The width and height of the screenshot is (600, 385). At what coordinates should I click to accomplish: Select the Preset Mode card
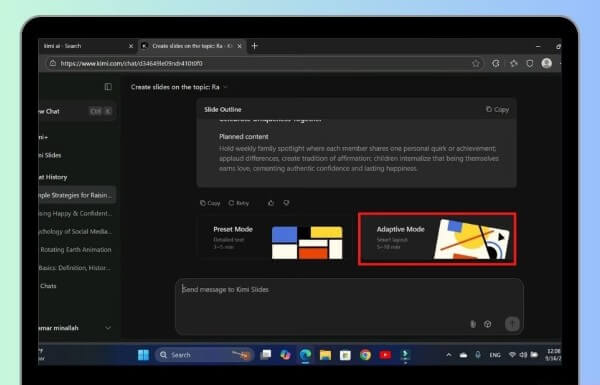coord(274,239)
